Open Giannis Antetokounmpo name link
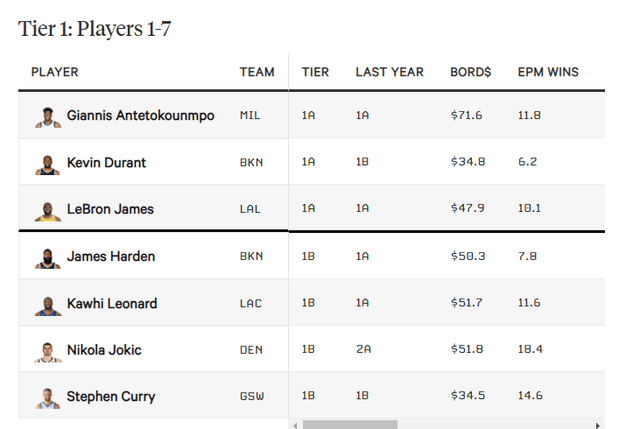 (140, 116)
